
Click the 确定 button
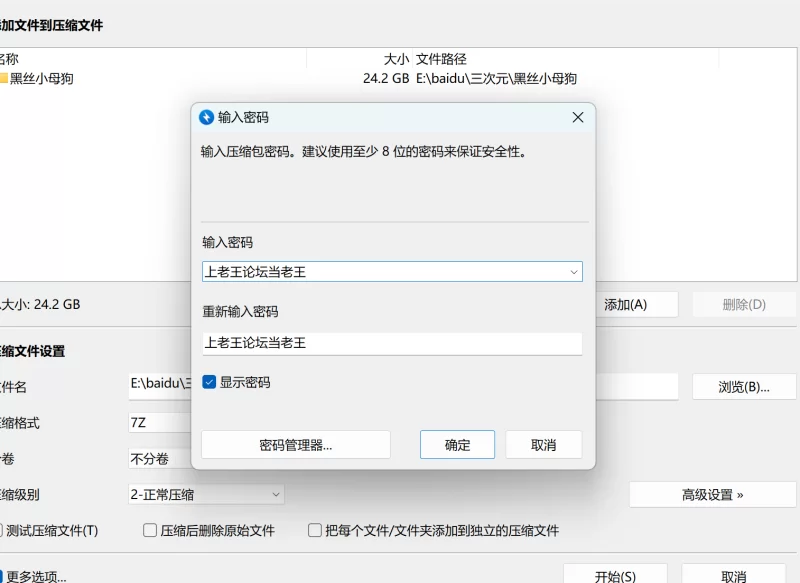click(457, 445)
